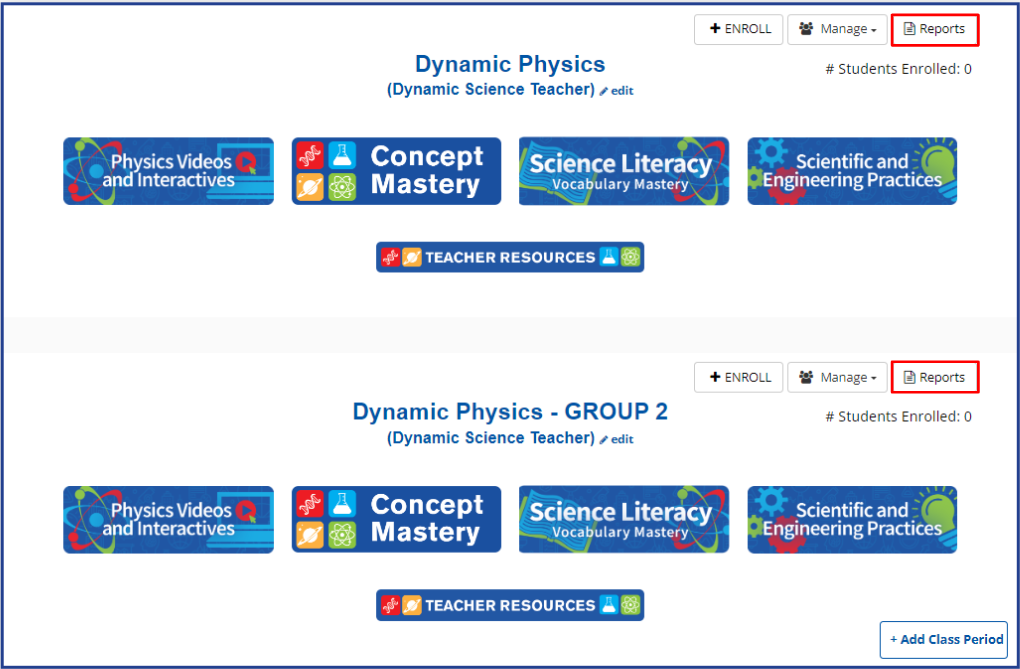Open Scientific and Engineering Practices in GROUP 2
This screenshot has height=669, width=1020.
852,519
